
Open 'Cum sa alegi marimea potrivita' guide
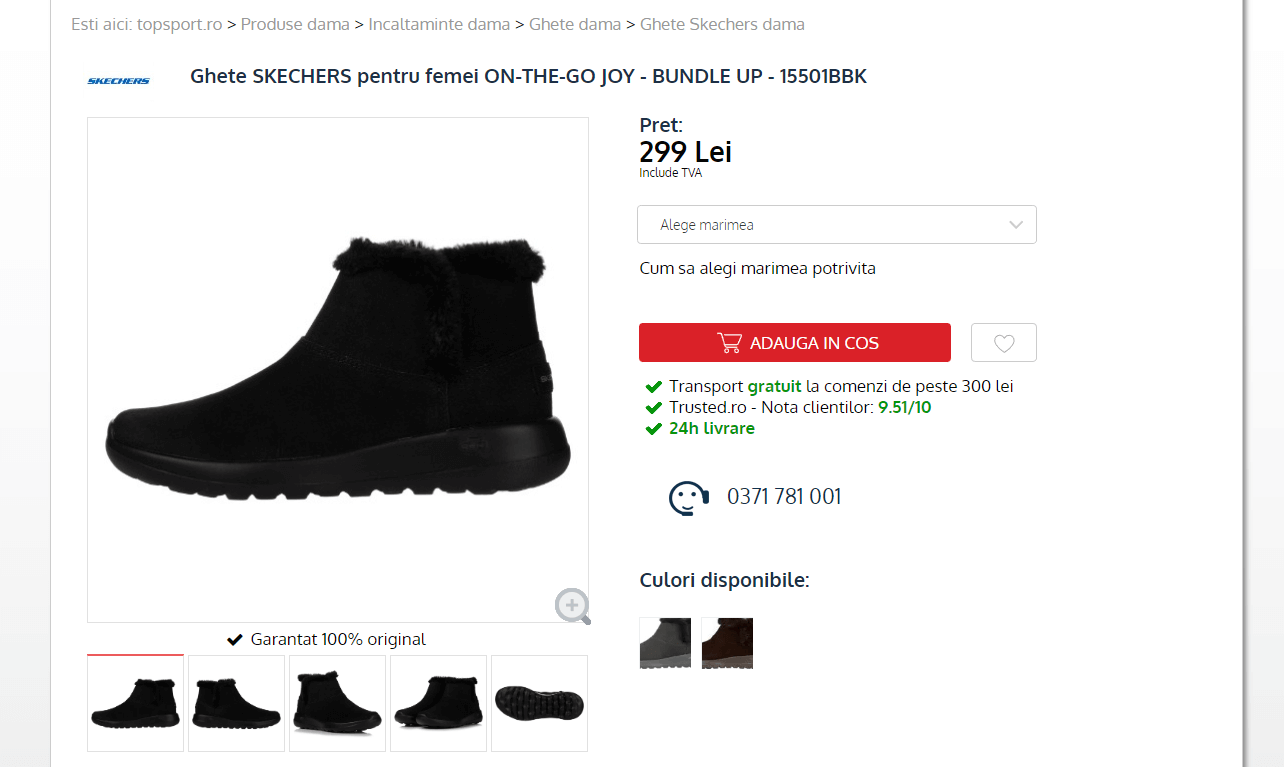pos(757,268)
